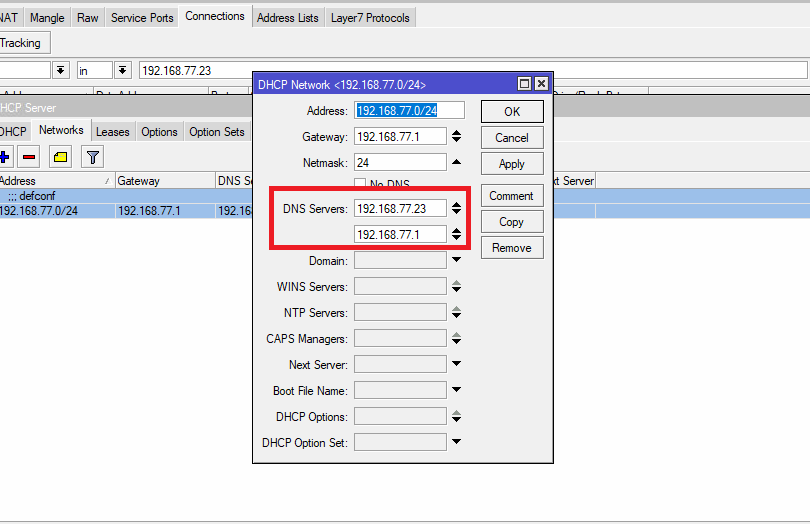Open the DHCP Option Set dropdown arrow
Image resolution: width=810 pixels, height=524 pixels.
pos(456,442)
